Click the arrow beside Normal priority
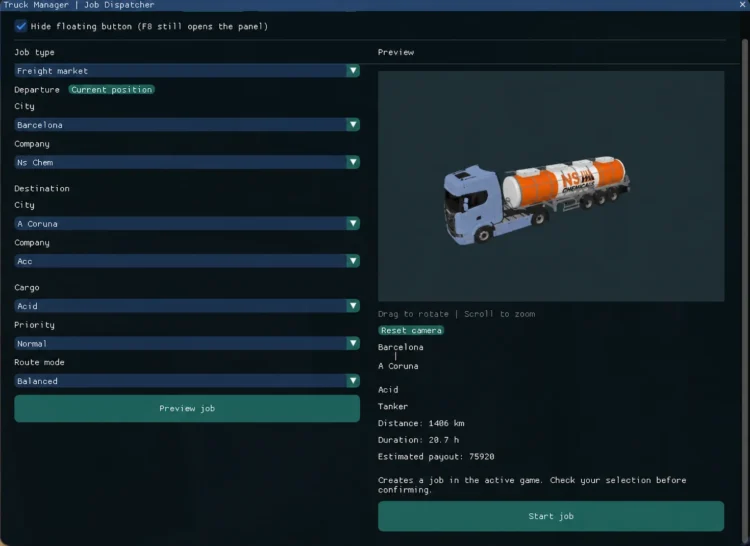Screen dimensions: 750x546 point(353,343)
